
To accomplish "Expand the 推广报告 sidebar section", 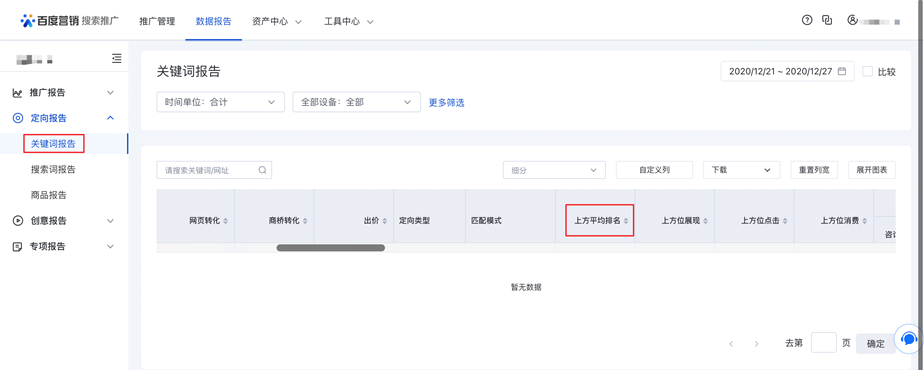I will point(110,92).
